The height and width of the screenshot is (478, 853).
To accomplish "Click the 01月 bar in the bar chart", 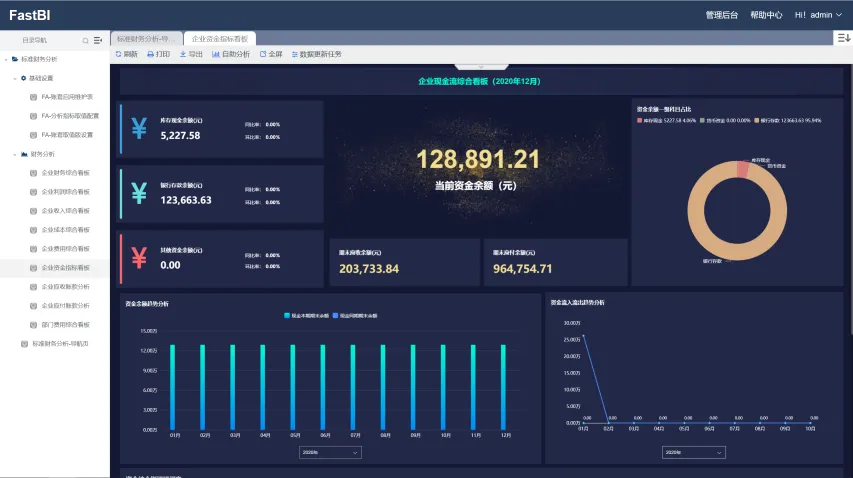I will point(172,387).
